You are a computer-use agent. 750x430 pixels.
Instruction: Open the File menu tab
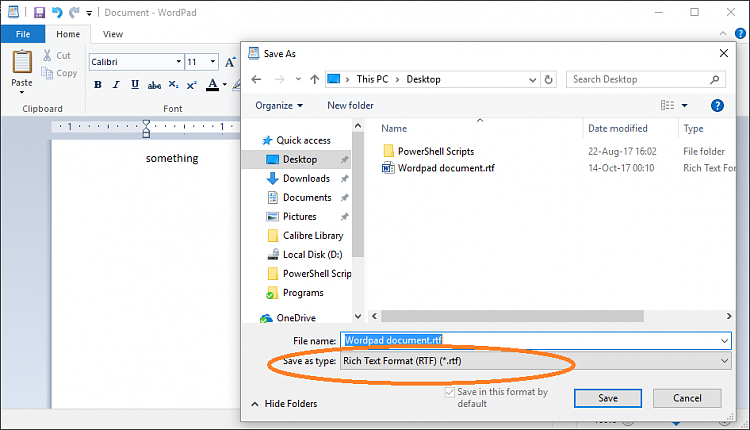tap(22, 34)
